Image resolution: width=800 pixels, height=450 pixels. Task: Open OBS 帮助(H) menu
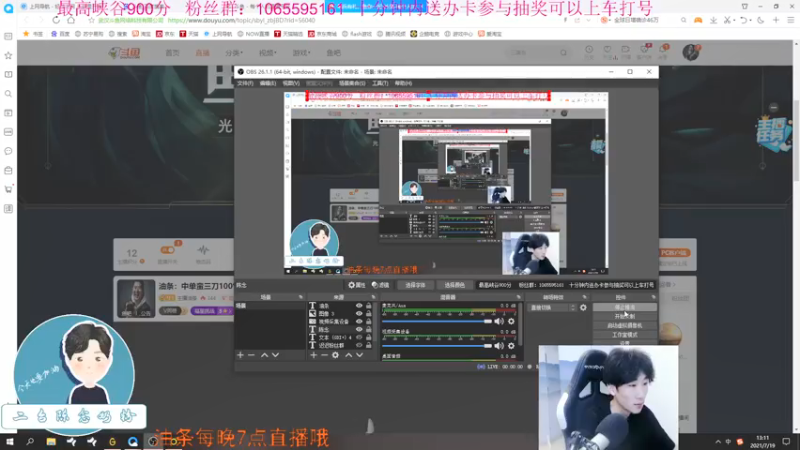pos(403,83)
